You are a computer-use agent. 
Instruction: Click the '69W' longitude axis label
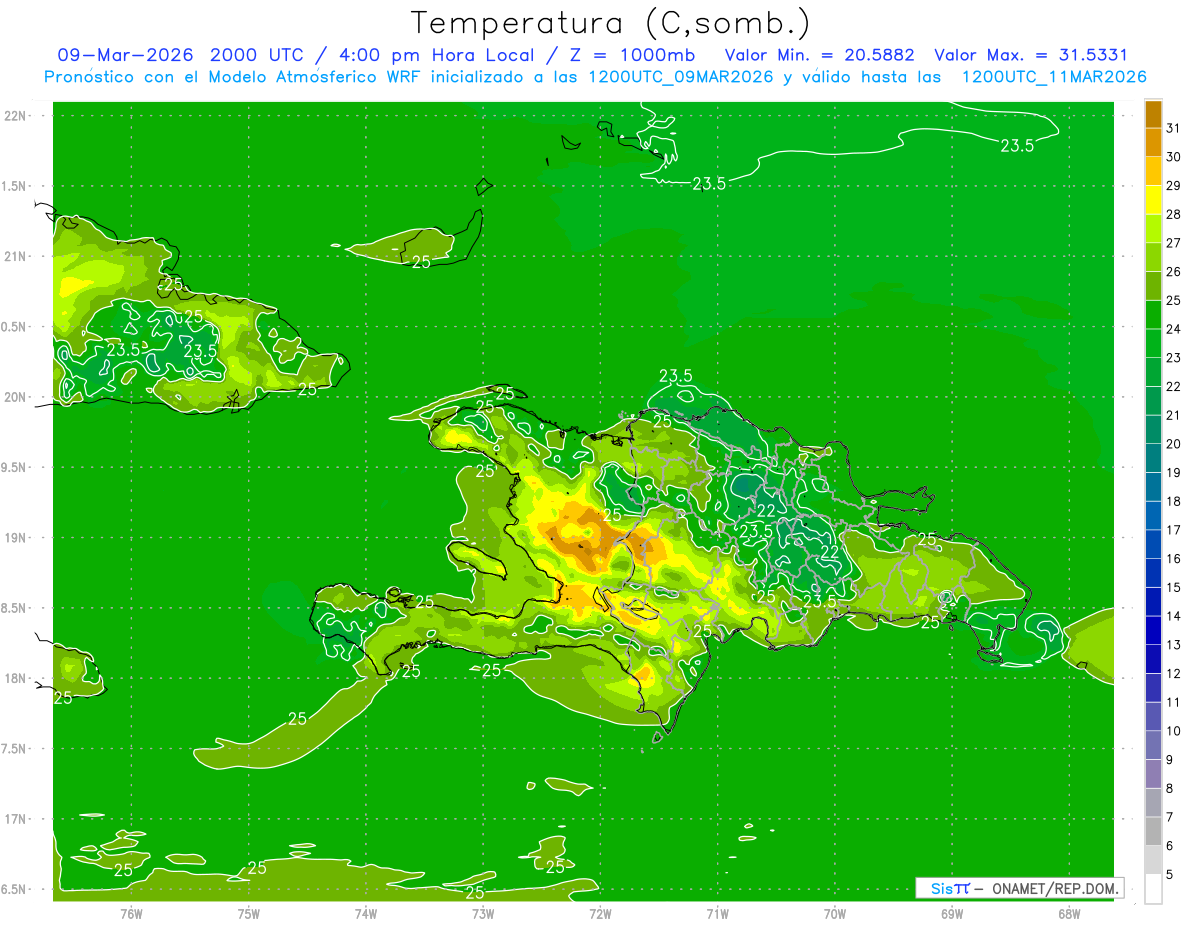pyautogui.click(x=951, y=913)
